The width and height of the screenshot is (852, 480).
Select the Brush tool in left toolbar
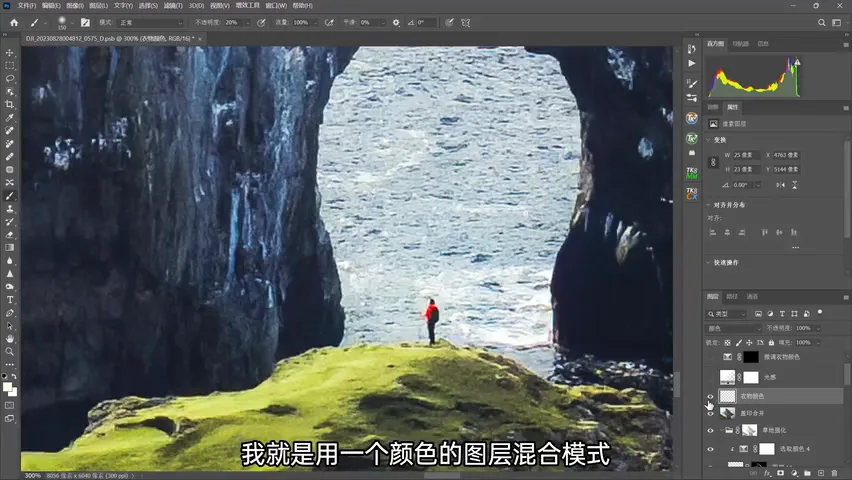10,196
